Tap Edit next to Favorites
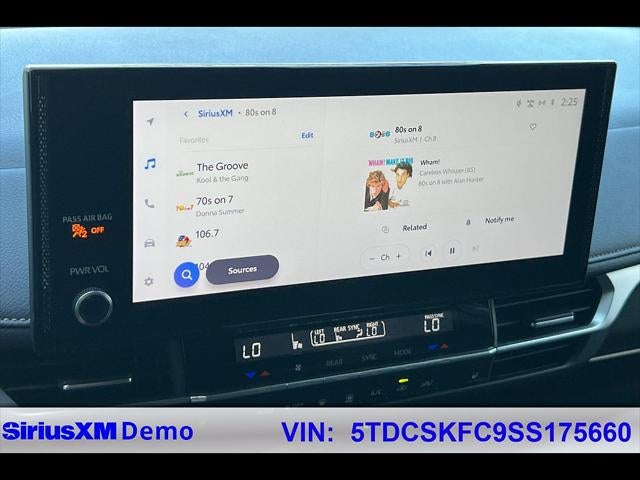The image size is (640, 480). [307, 136]
